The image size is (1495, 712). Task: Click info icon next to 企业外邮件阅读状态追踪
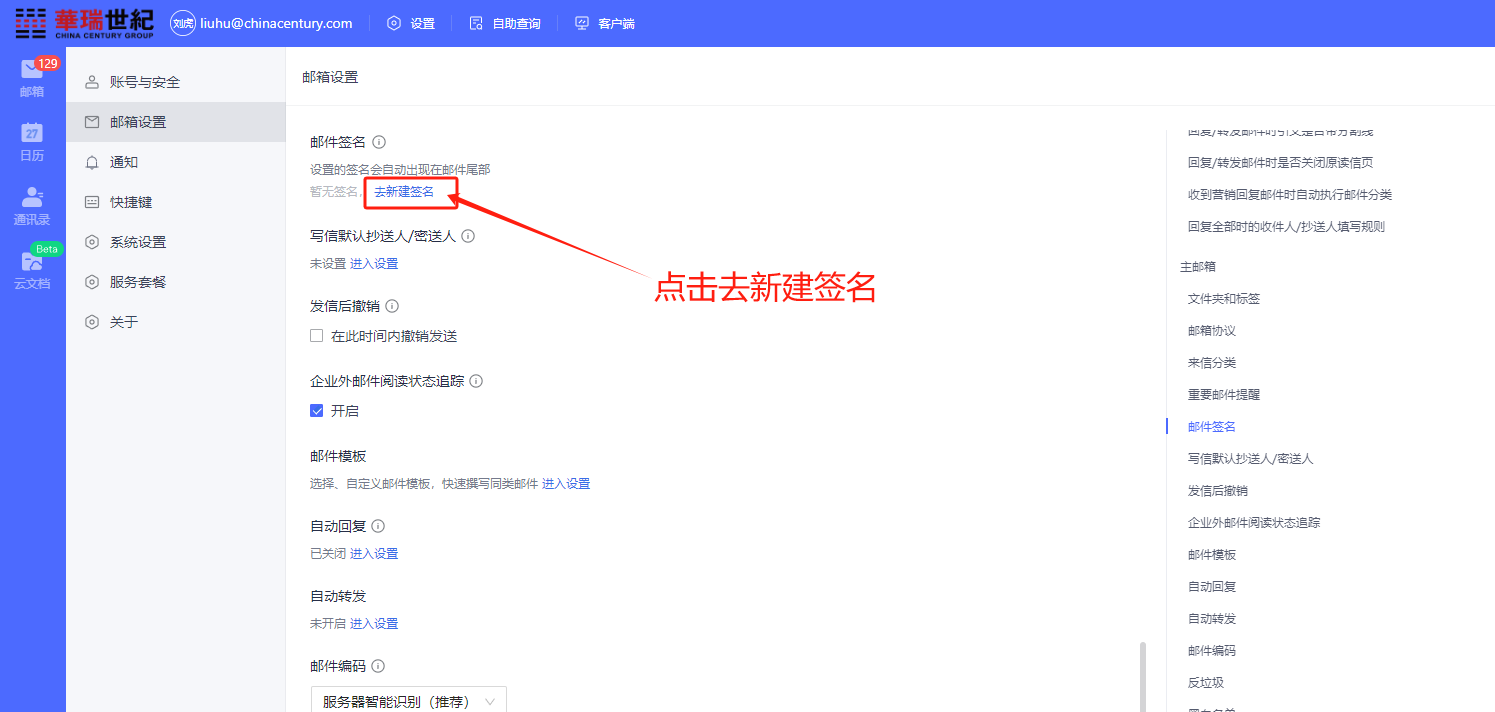click(x=476, y=381)
